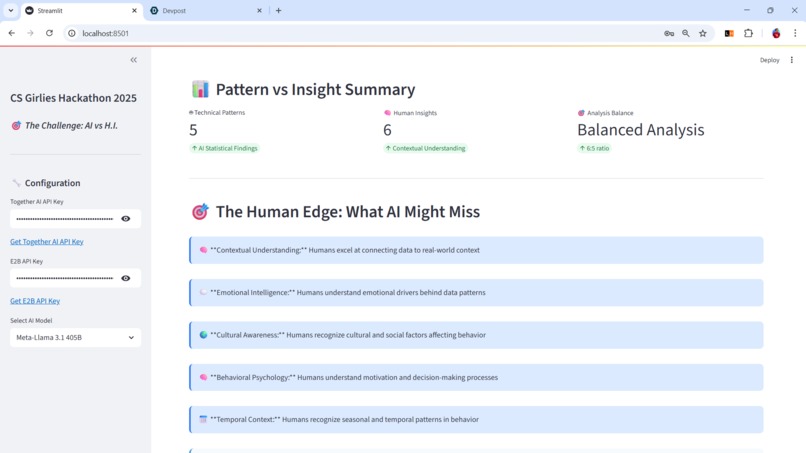Click the brain icon in Behavioral Psychology card

(x=204, y=377)
